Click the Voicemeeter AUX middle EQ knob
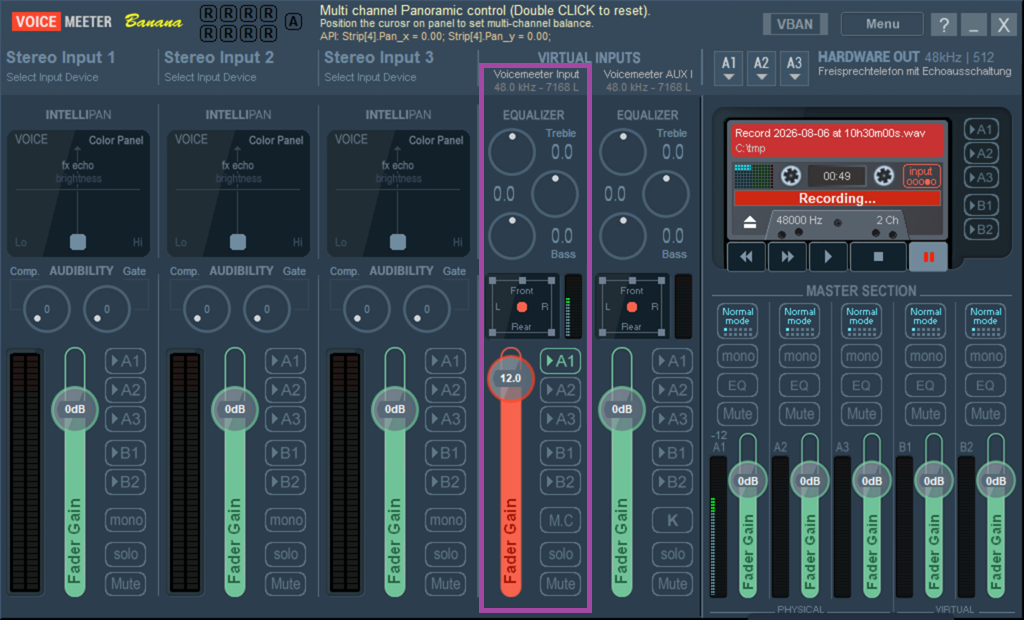This screenshot has height=620, width=1024. (665, 193)
